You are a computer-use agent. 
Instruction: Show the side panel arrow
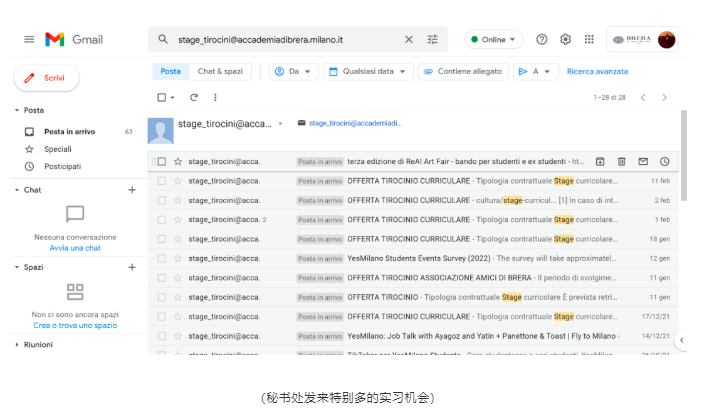[681, 340]
